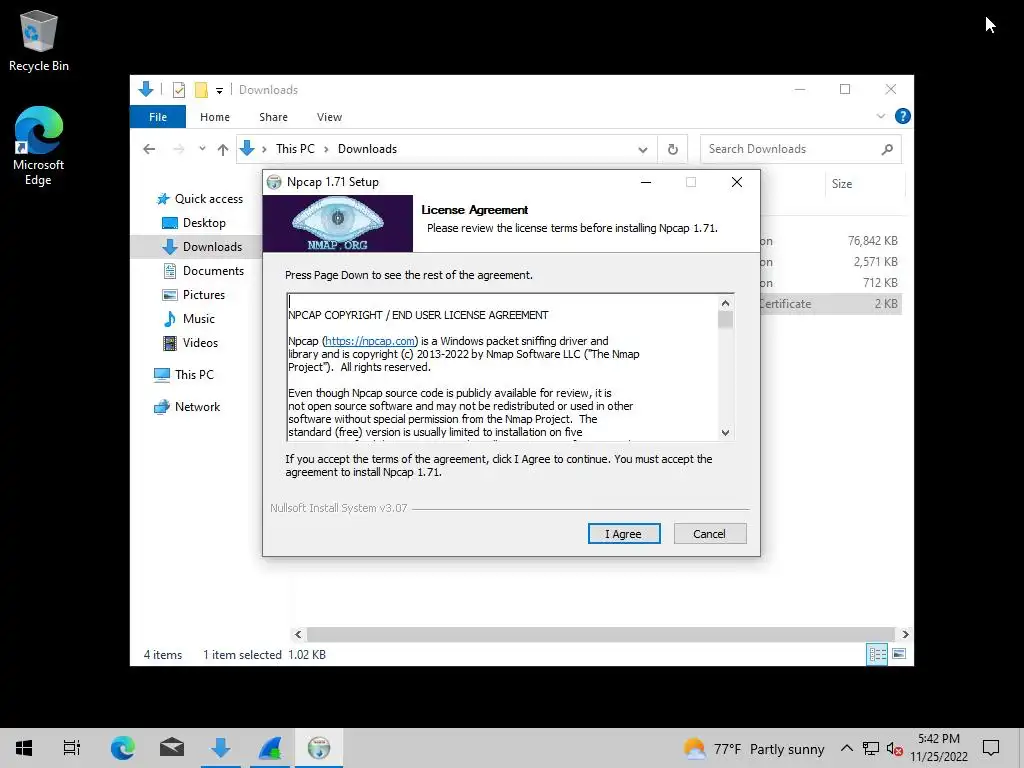This screenshot has height=768, width=1024.
Task: Select Network in the navigation pane
Action: (187, 407)
